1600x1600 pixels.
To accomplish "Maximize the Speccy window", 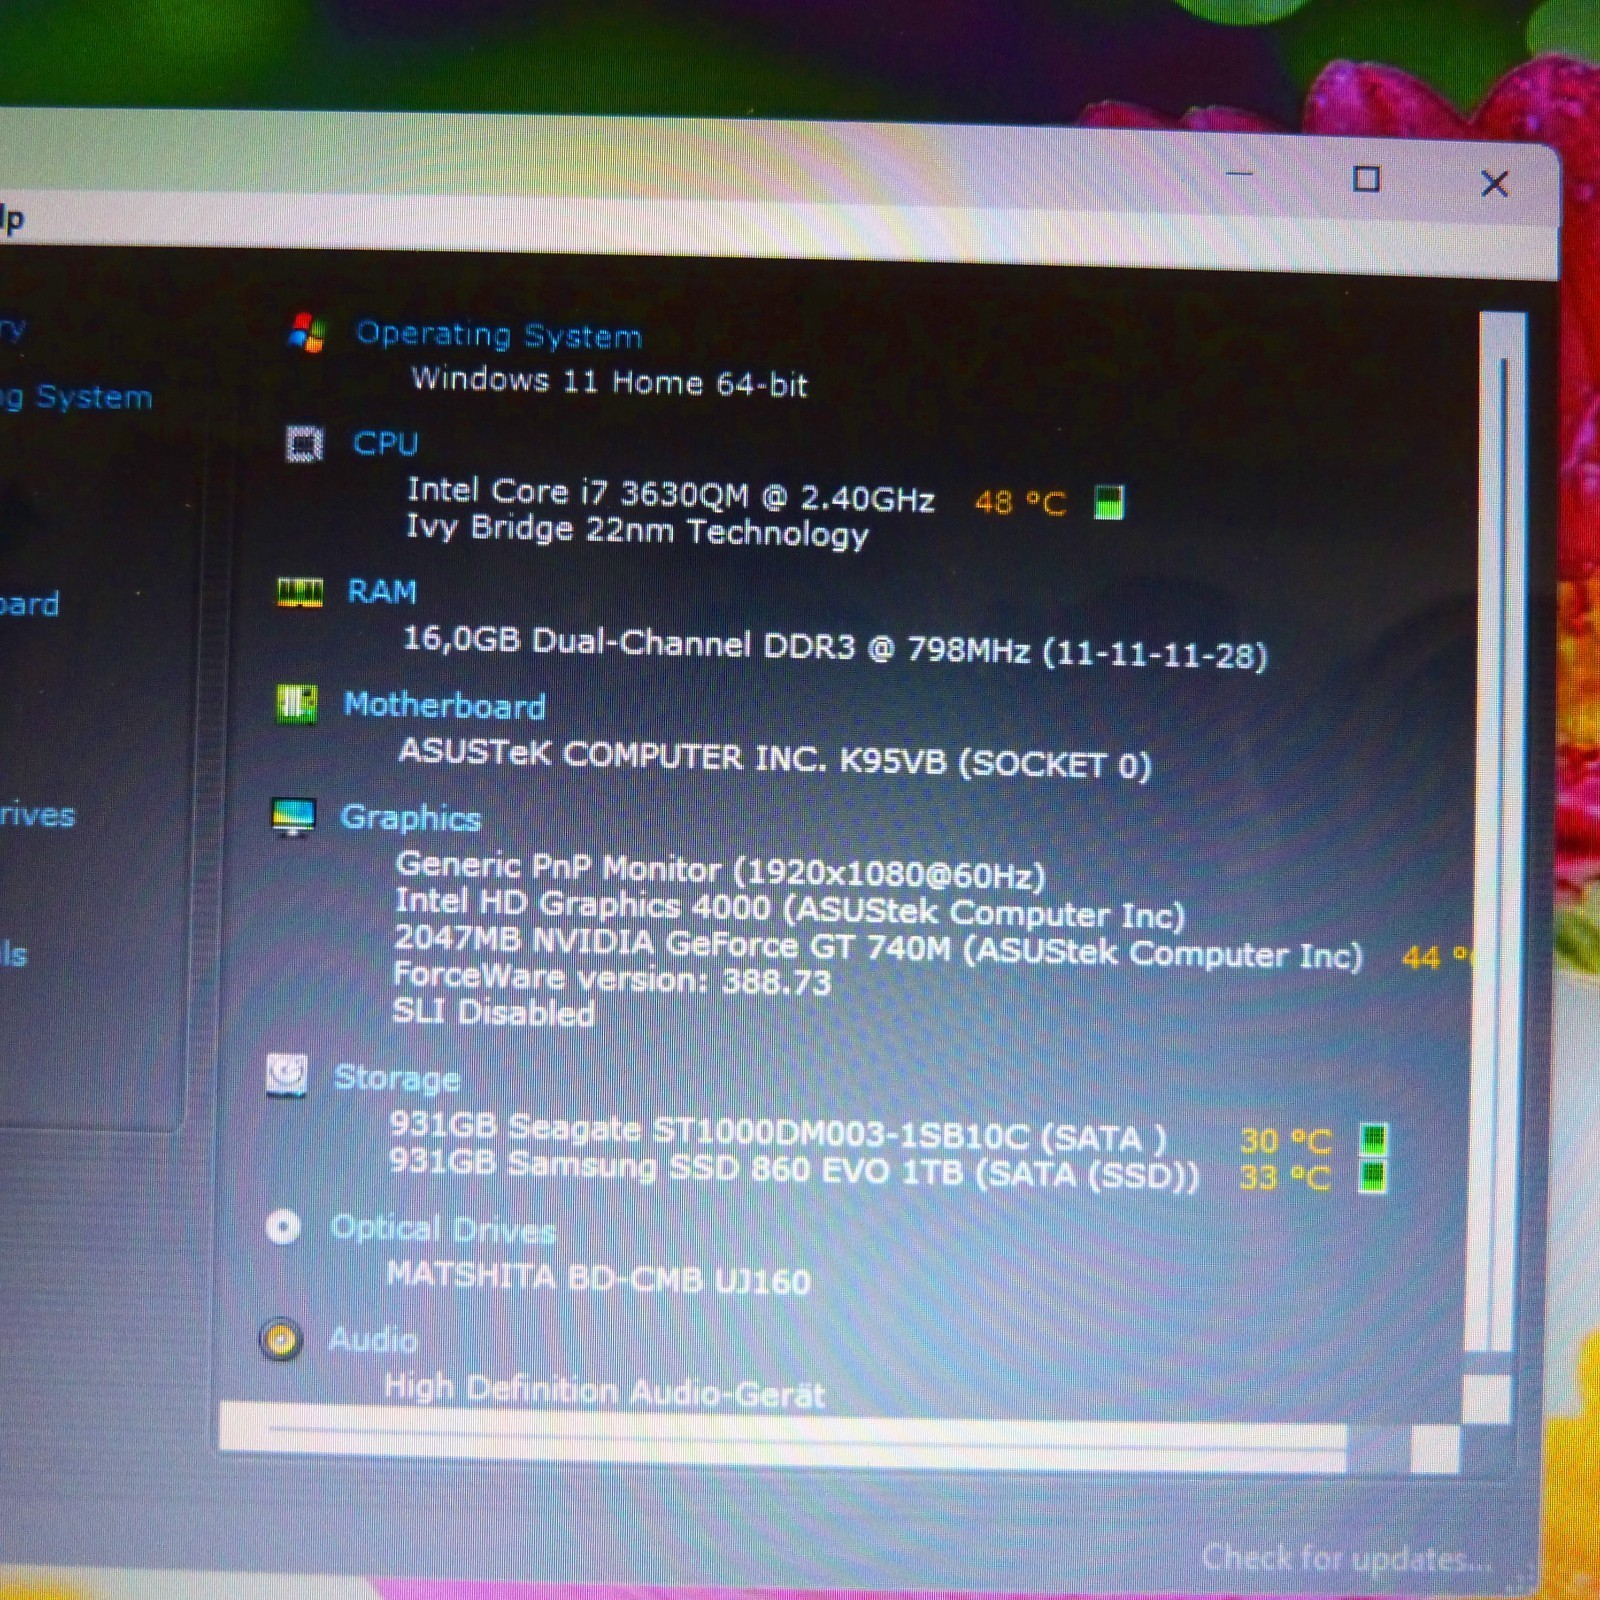I will (1366, 179).
